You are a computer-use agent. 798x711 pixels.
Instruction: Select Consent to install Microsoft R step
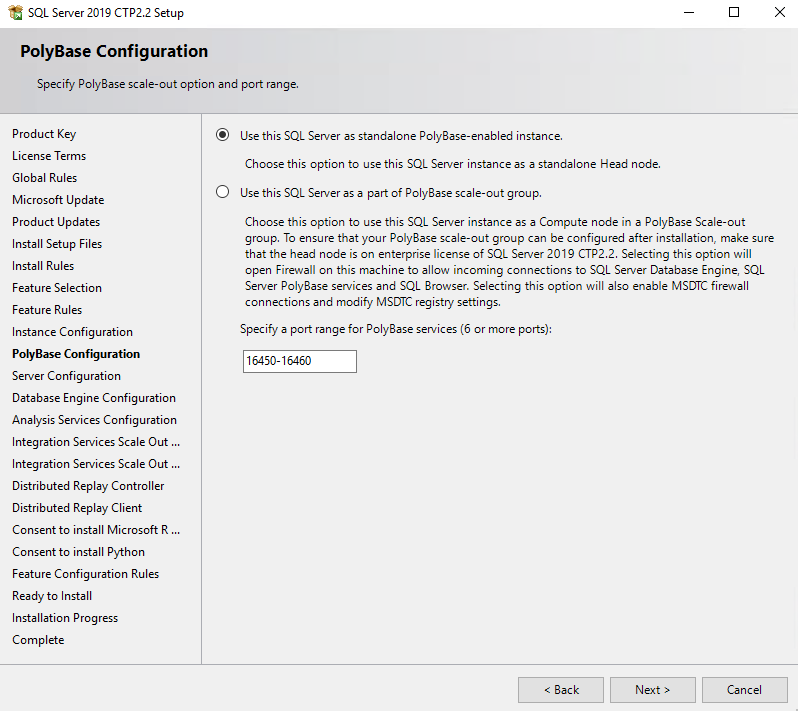[x=96, y=530]
